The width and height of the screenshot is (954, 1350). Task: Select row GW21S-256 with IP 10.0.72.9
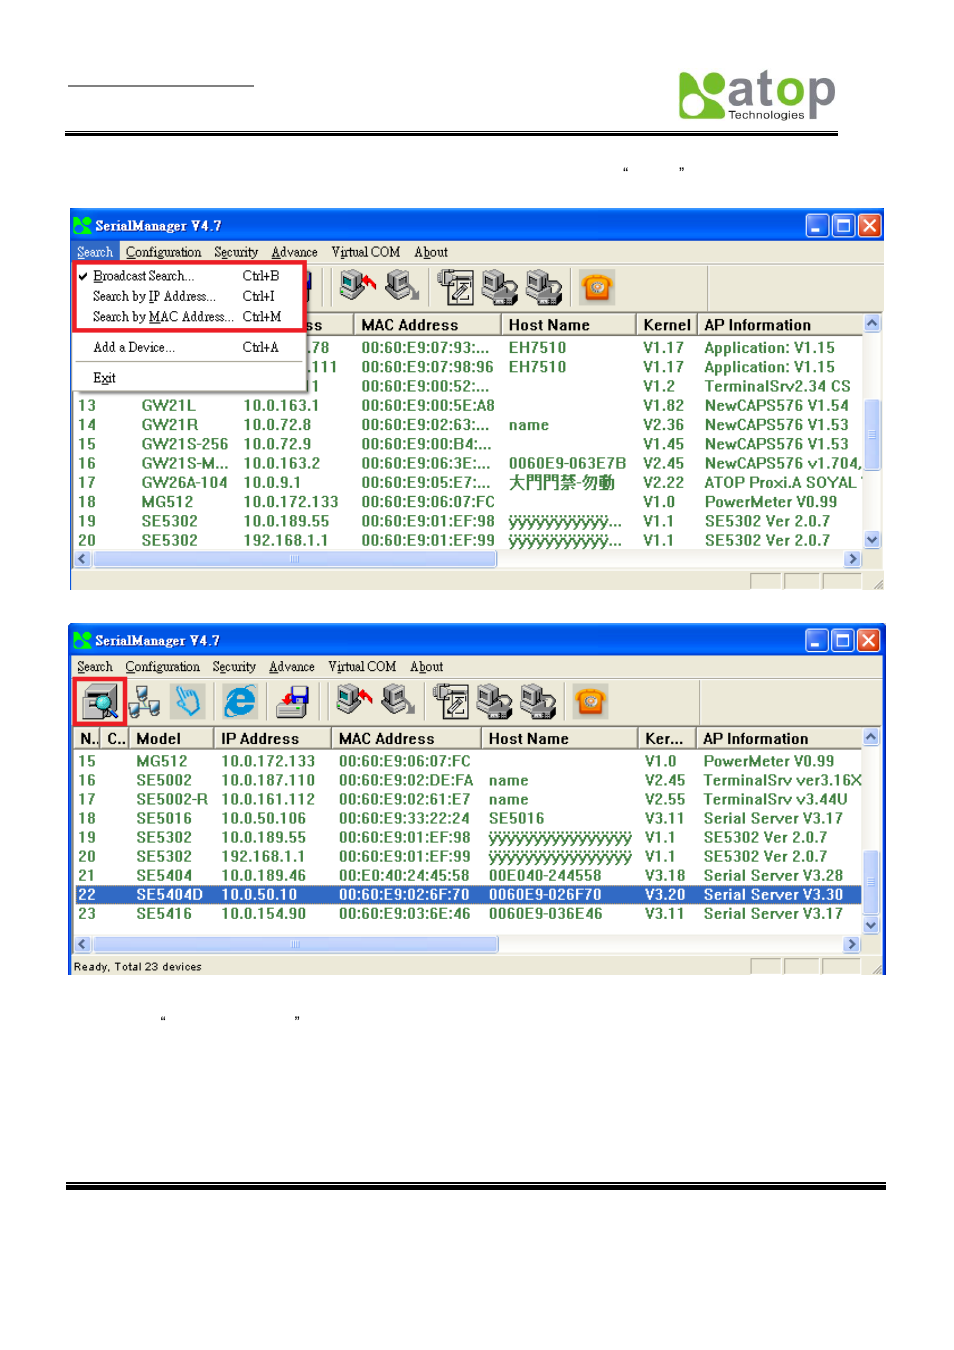469,444
